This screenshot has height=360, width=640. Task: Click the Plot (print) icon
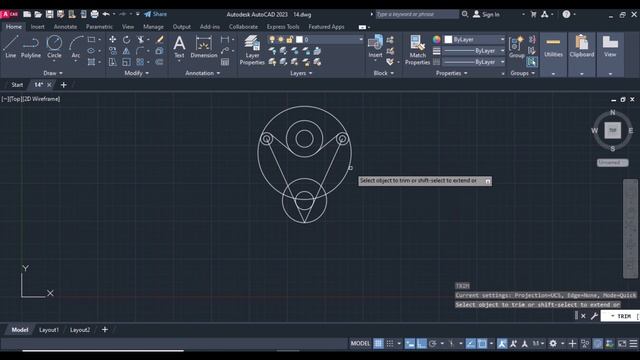pyautogui.click(x=94, y=14)
